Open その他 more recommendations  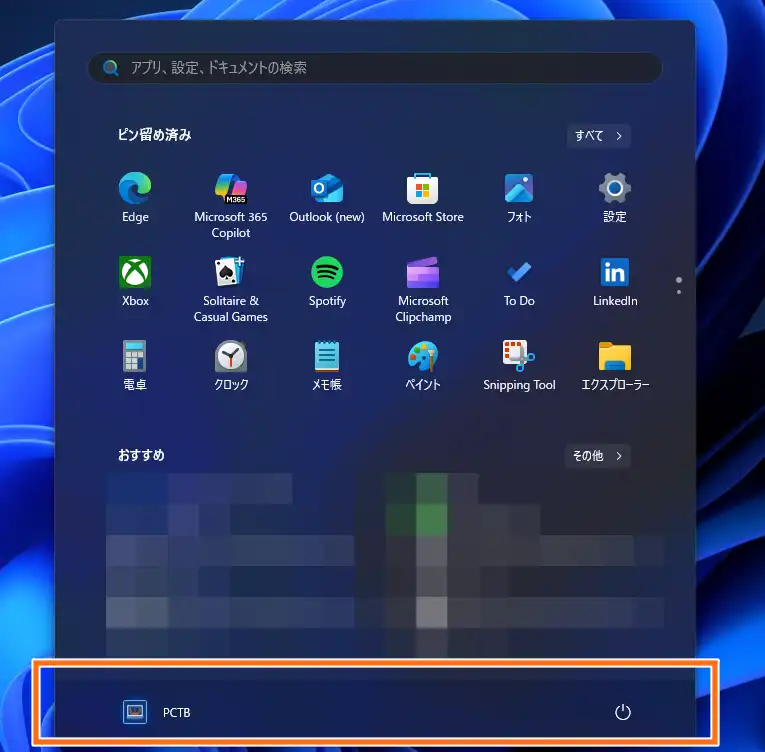(598, 456)
